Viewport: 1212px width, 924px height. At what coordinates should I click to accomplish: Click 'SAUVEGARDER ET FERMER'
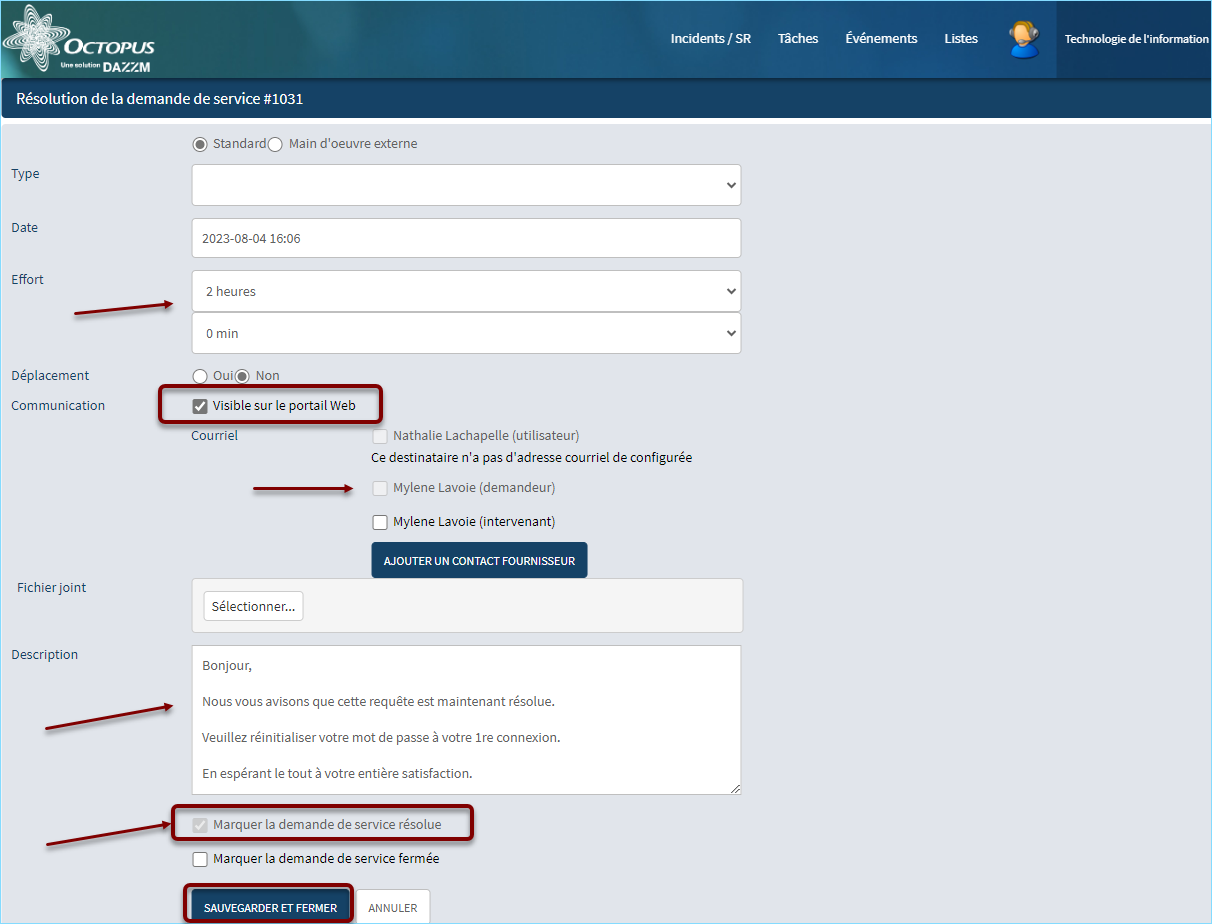coord(268,905)
